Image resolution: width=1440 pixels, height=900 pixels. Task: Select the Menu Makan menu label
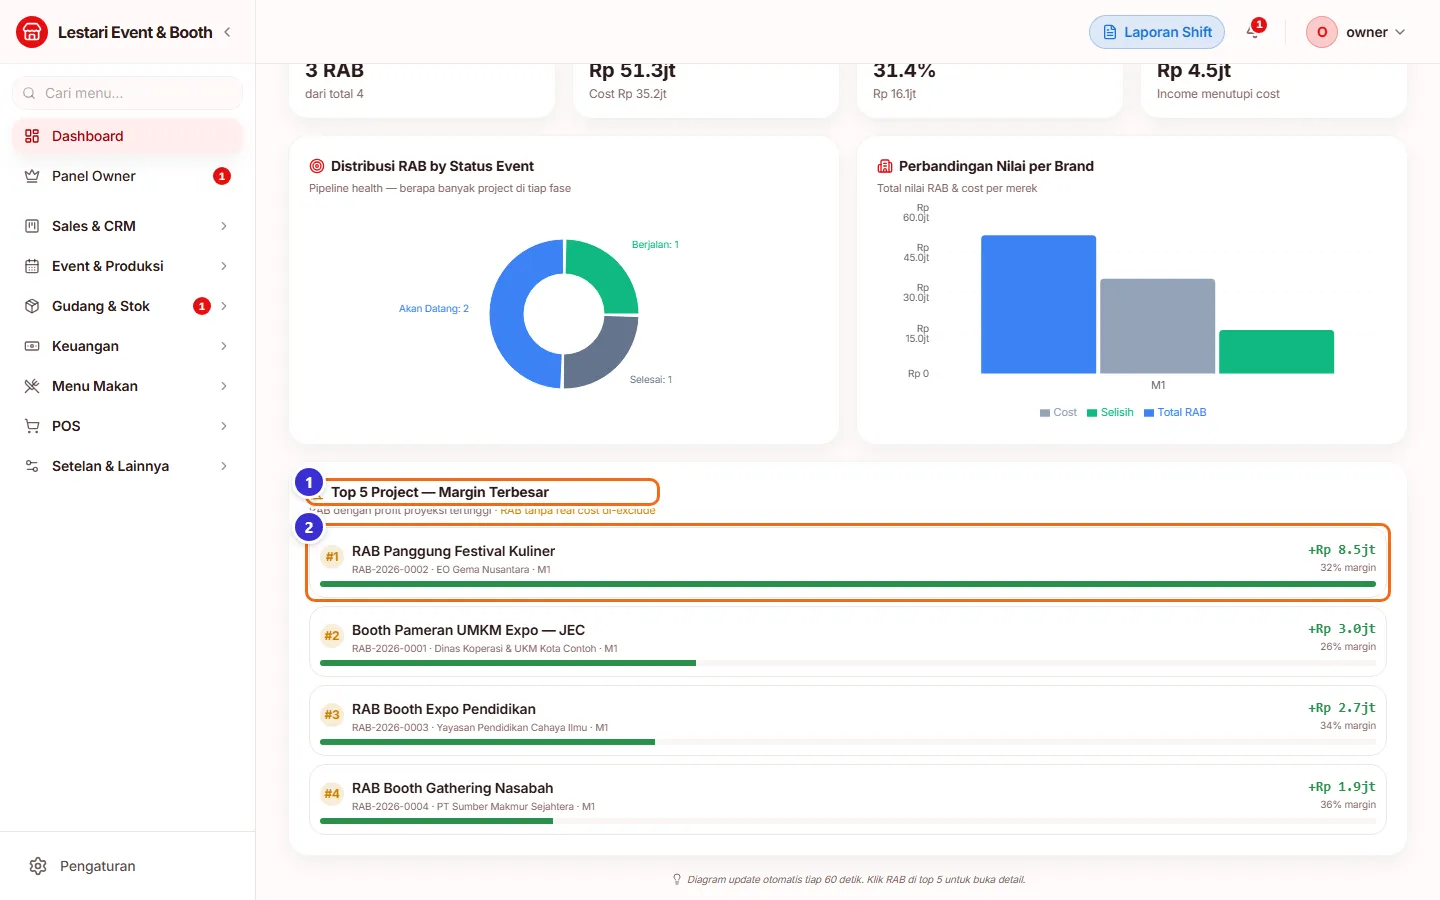(x=95, y=386)
